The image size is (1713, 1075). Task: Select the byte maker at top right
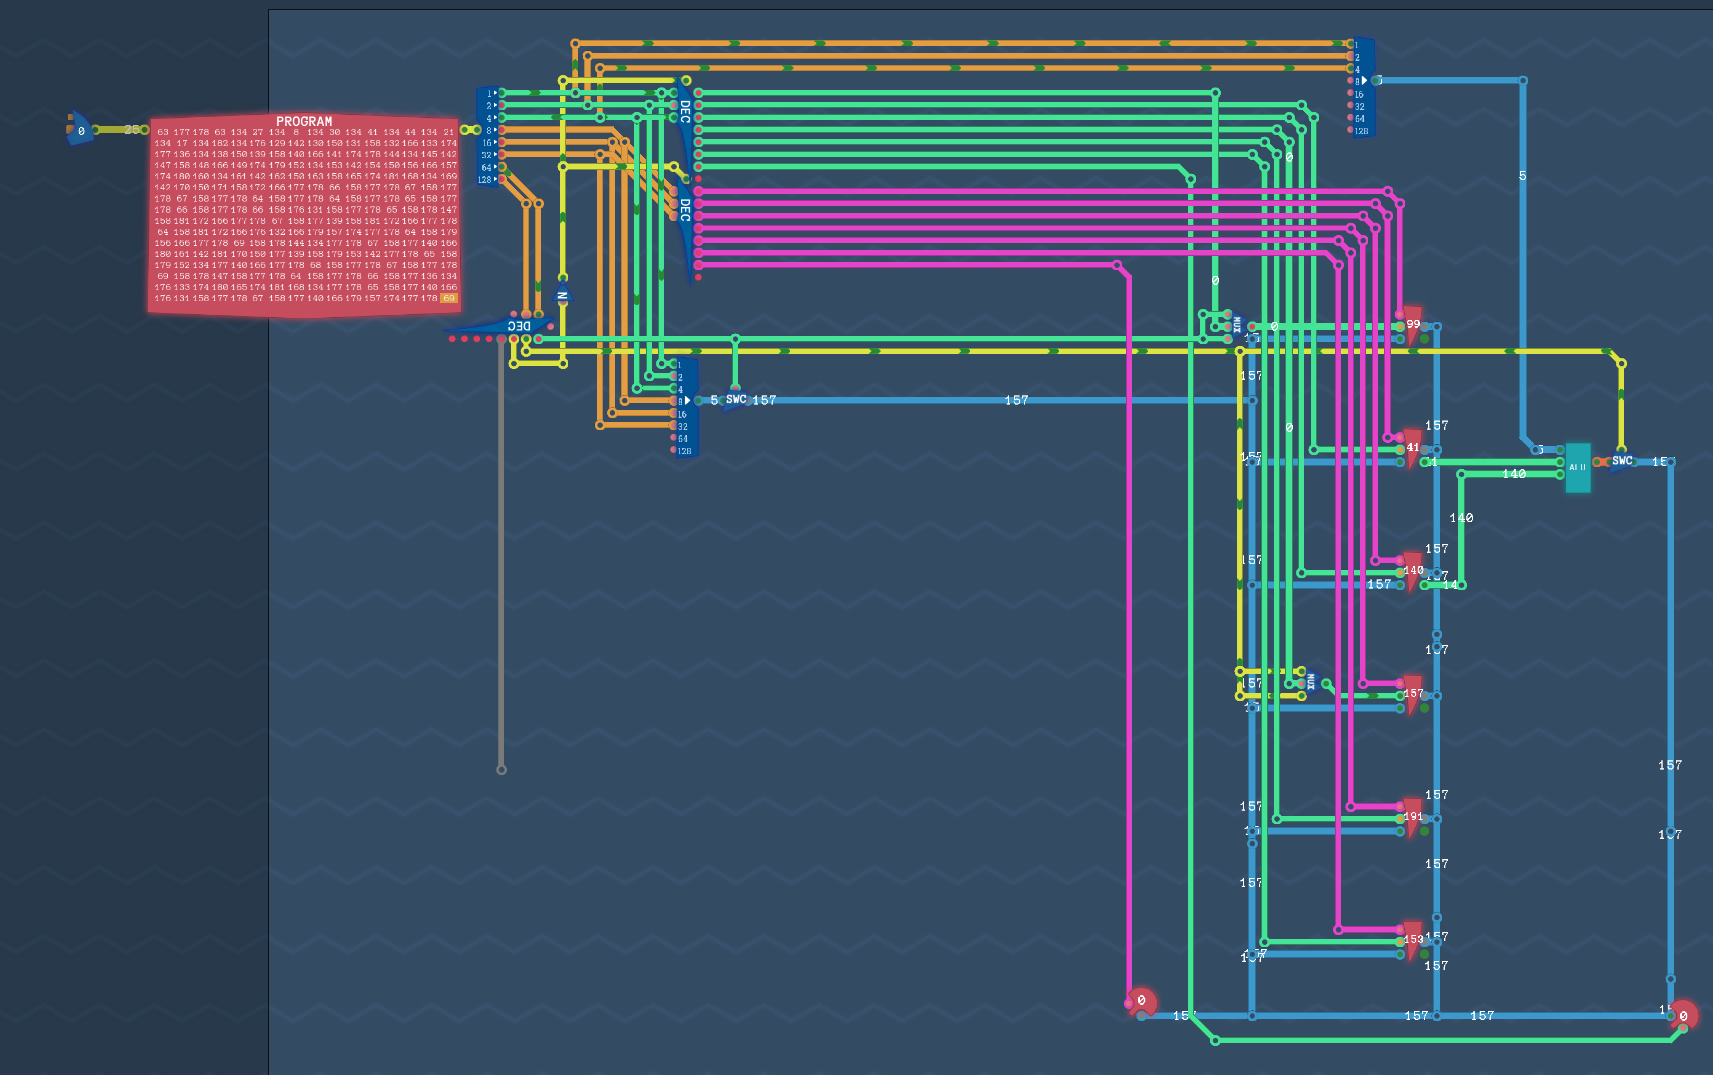1363,87
